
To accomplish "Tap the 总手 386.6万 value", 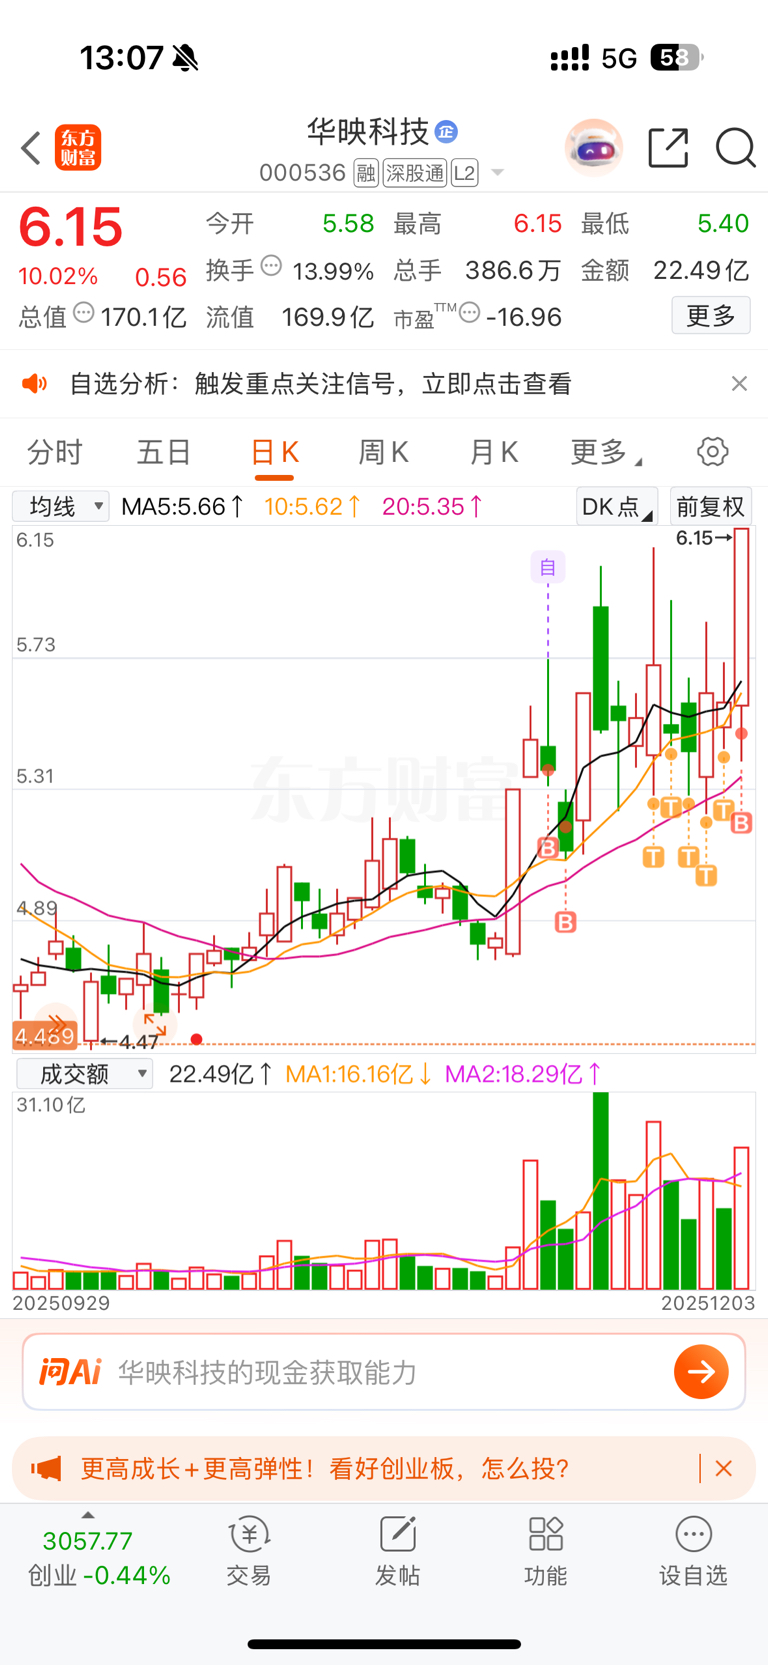I will pos(513,271).
